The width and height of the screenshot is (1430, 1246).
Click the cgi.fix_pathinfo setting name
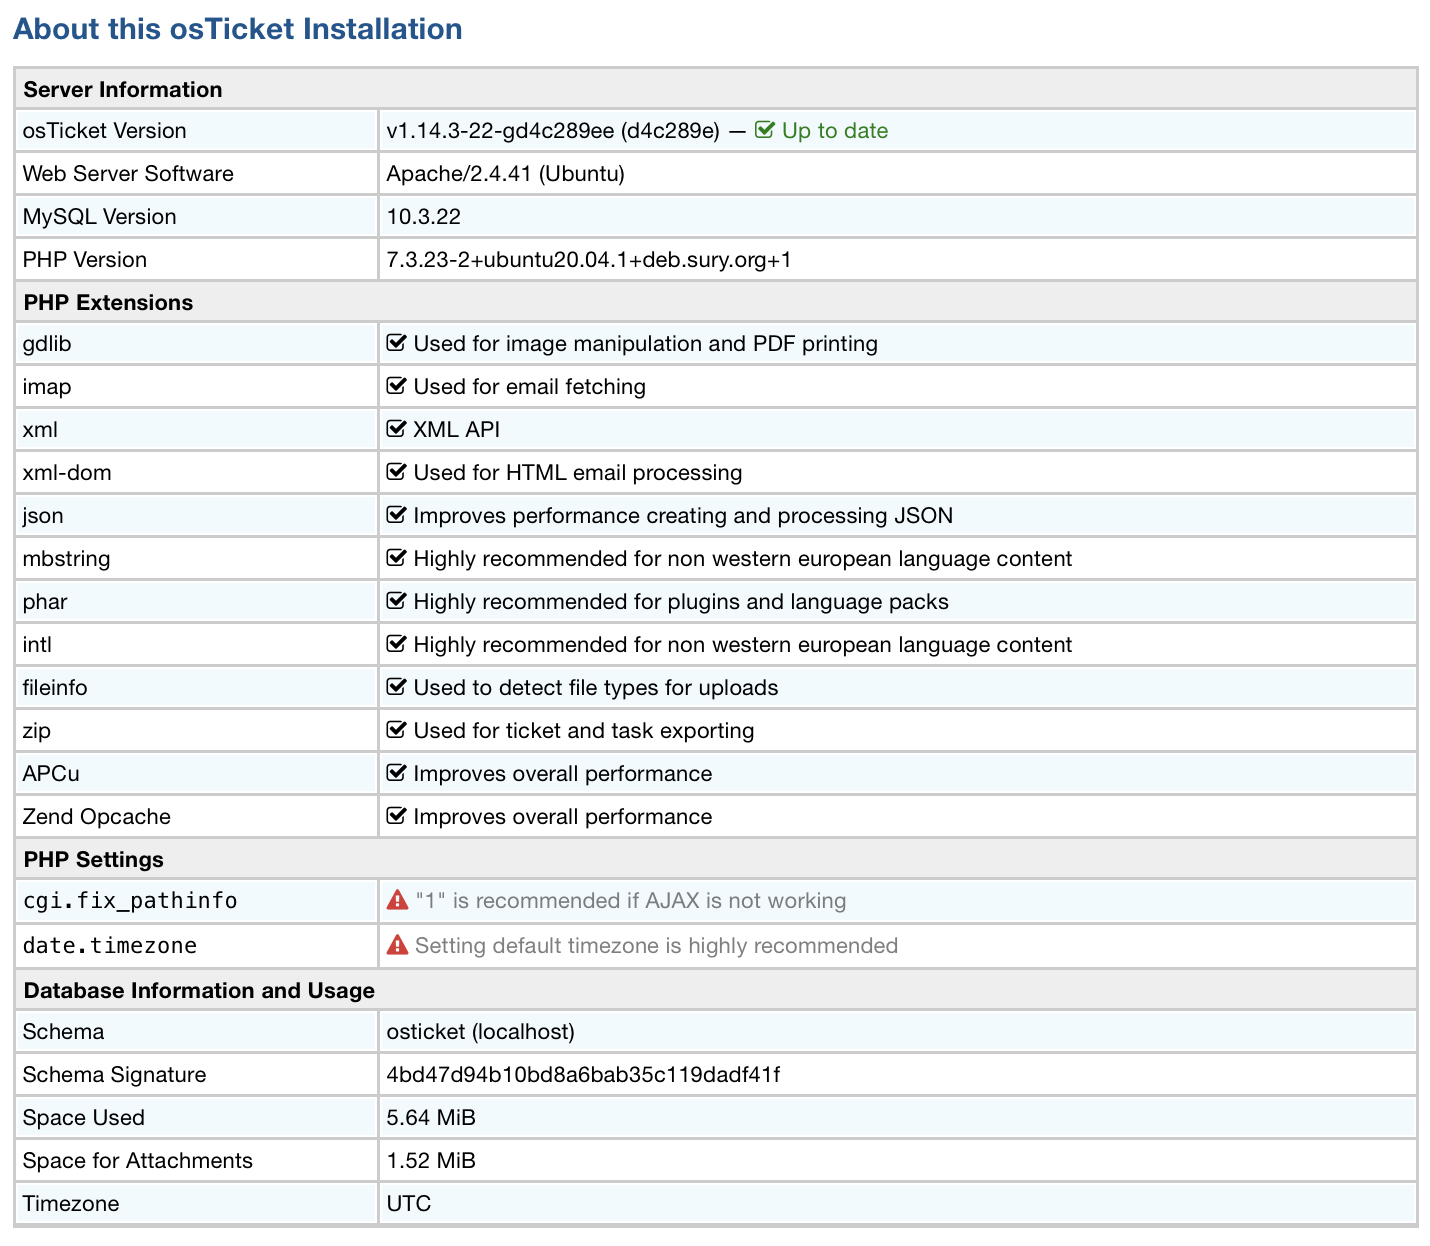click(x=130, y=901)
